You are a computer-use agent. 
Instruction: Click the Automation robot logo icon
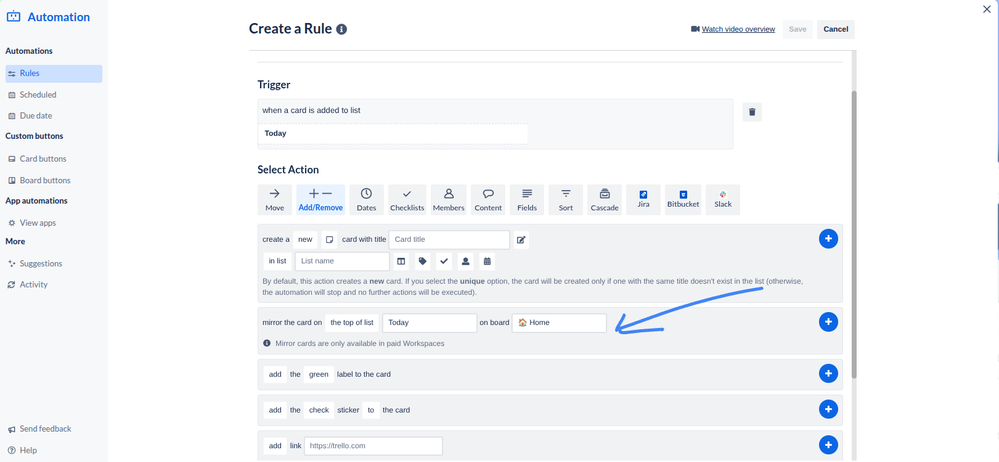pos(13,17)
